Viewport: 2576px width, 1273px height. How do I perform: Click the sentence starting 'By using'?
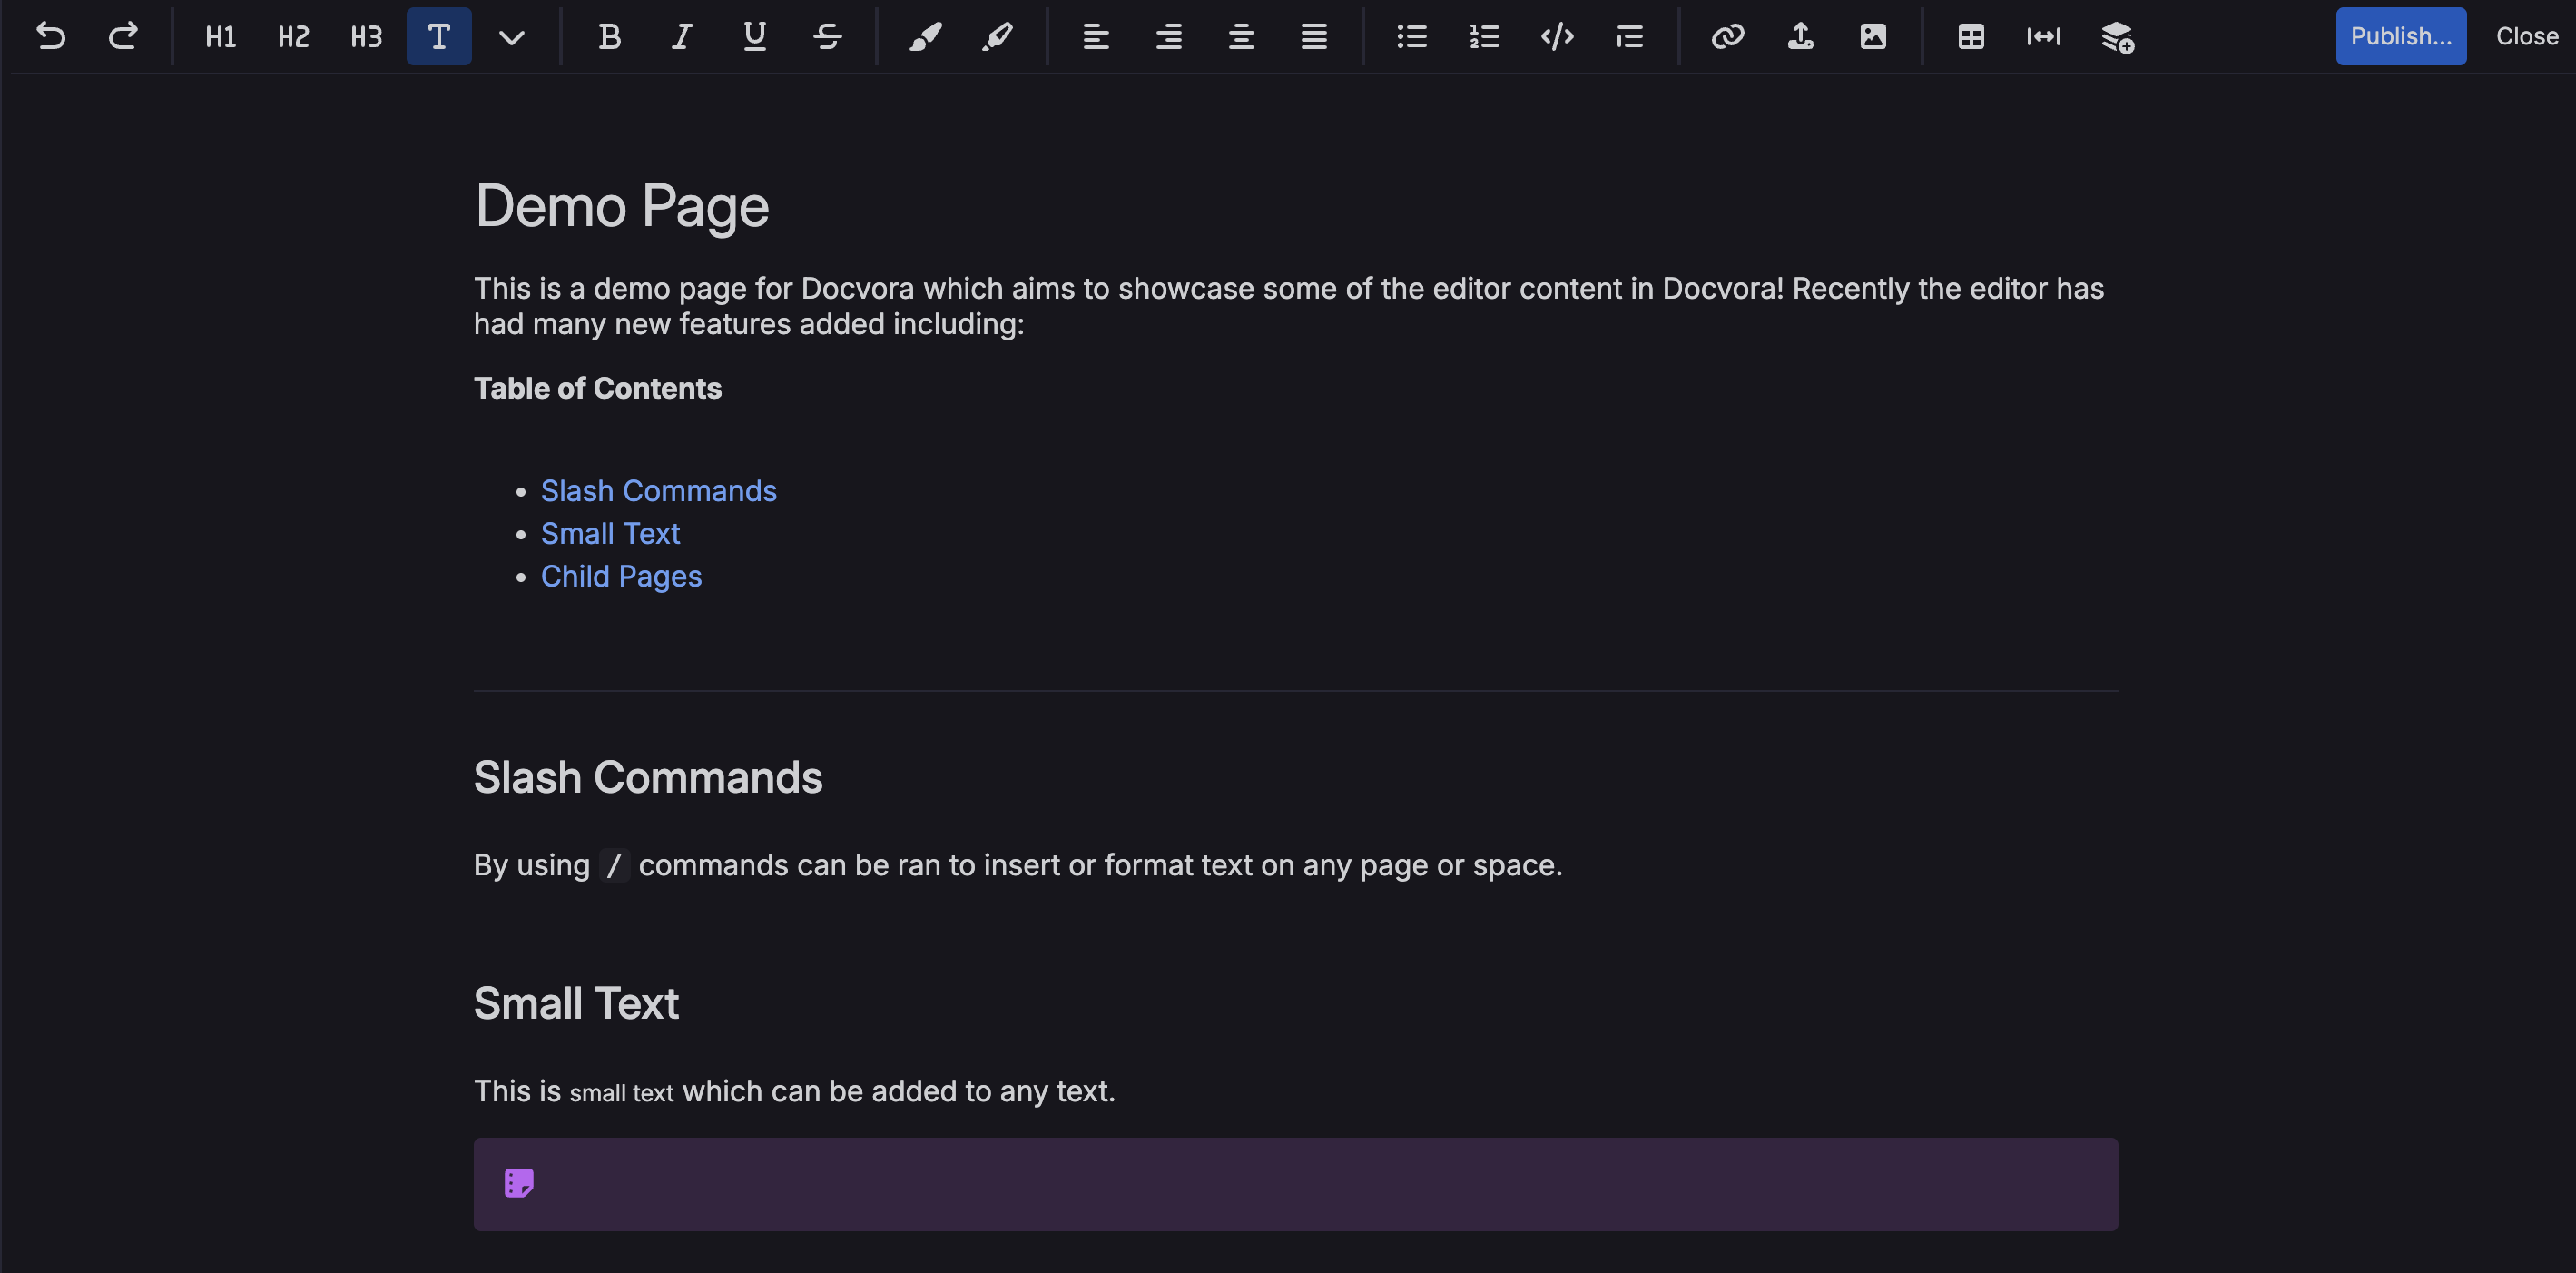(1018, 865)
